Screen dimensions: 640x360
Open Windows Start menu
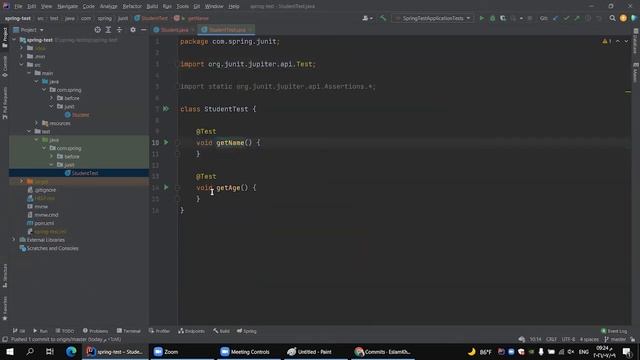10,352
